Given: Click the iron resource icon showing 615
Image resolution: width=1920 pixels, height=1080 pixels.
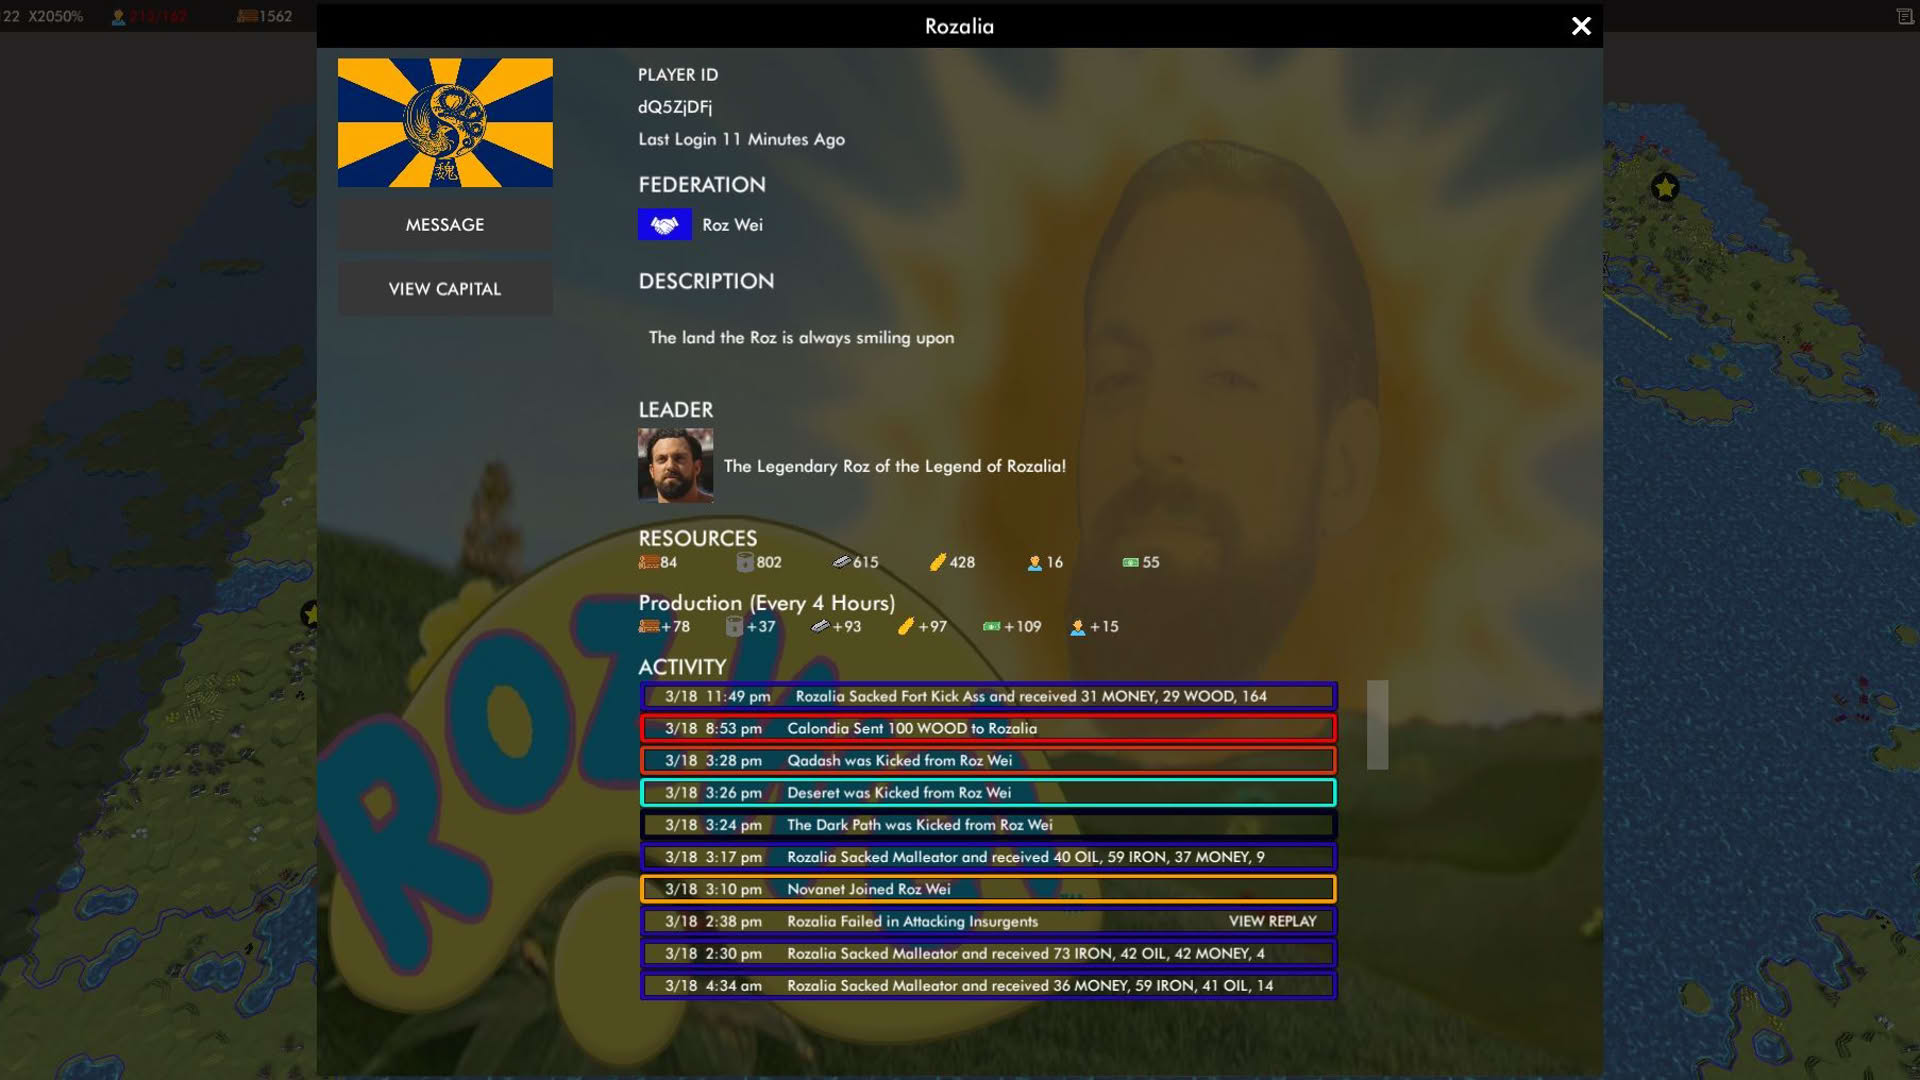Looking at the screenshot, I should (x=841, y=562).
